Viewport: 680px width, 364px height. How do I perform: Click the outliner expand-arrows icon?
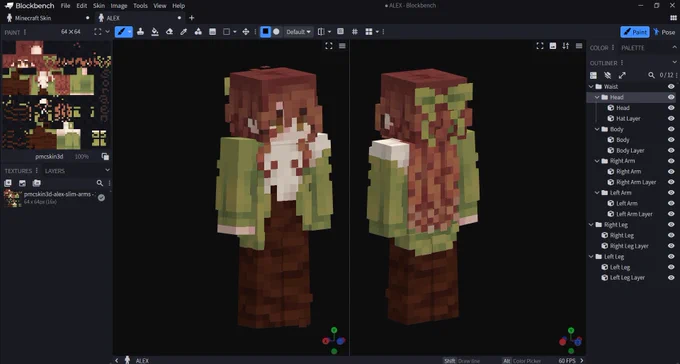622,75
